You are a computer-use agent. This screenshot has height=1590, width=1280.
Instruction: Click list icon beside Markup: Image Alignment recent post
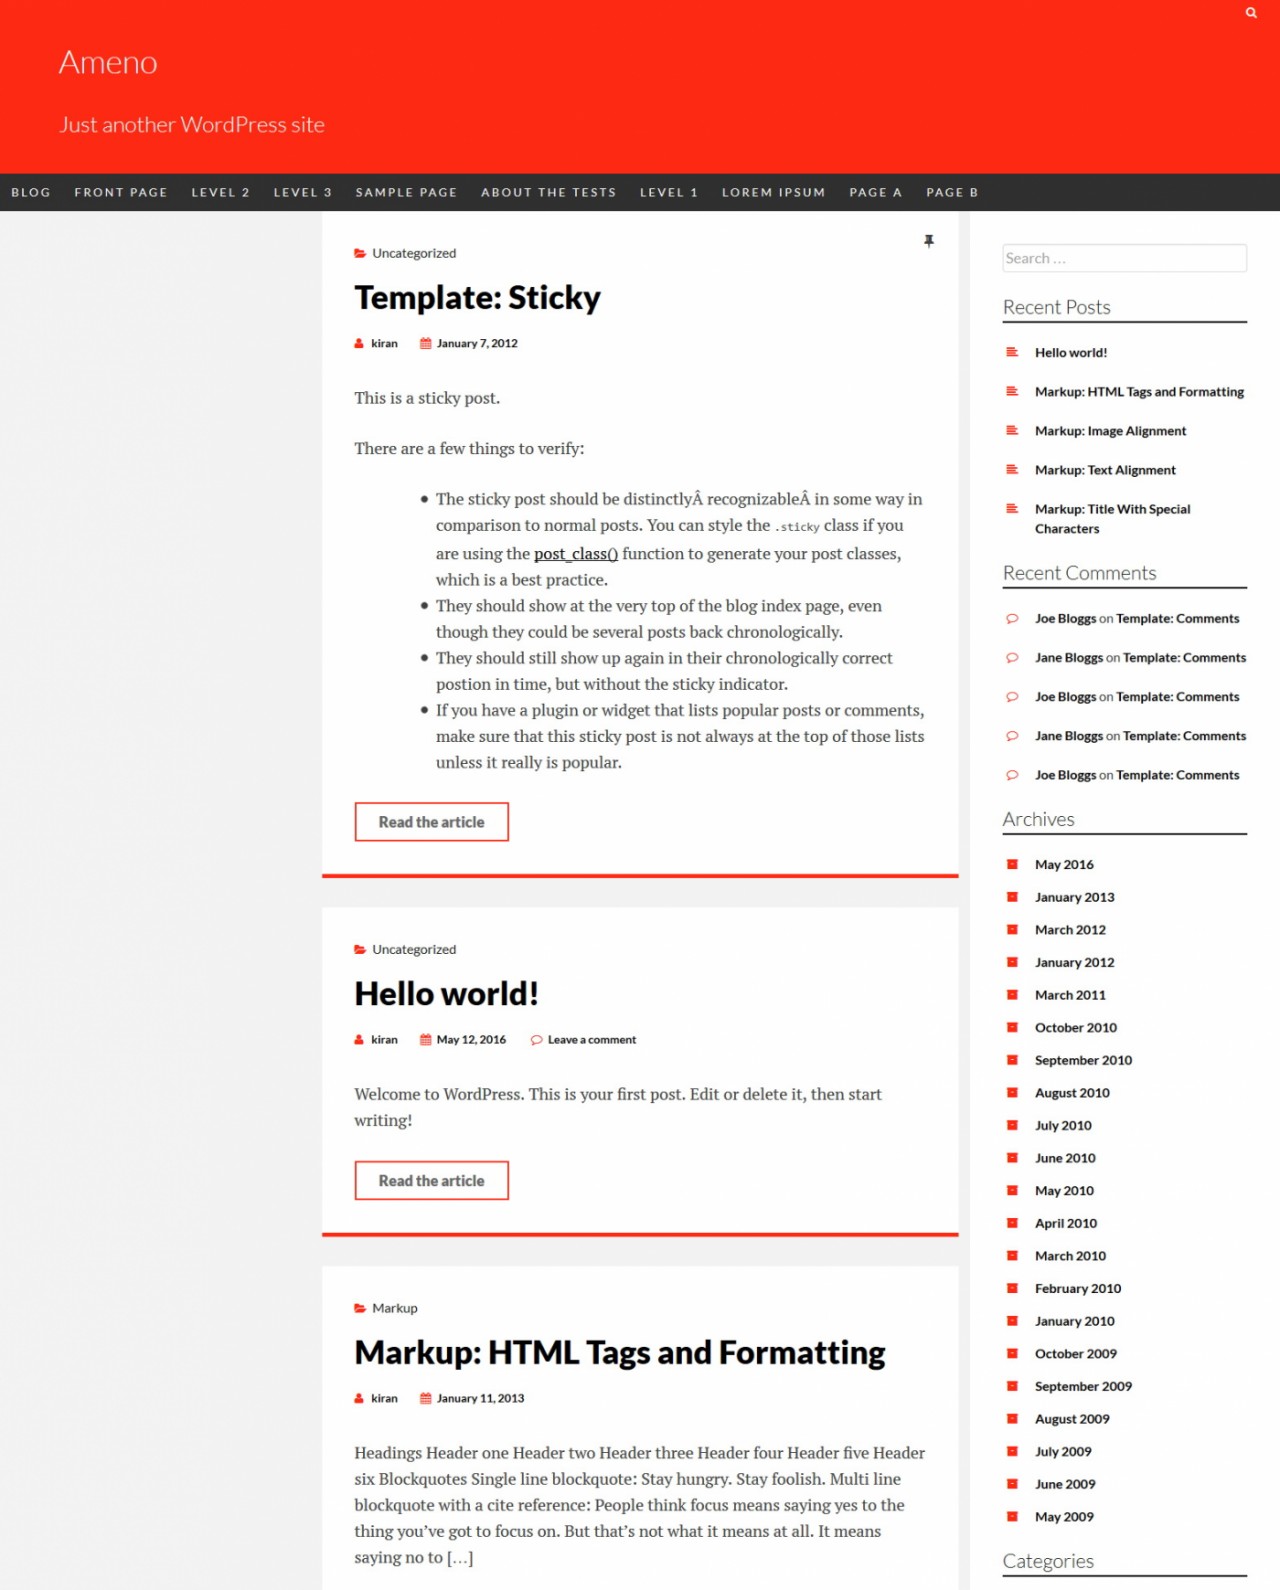(x=1012, y=430)
